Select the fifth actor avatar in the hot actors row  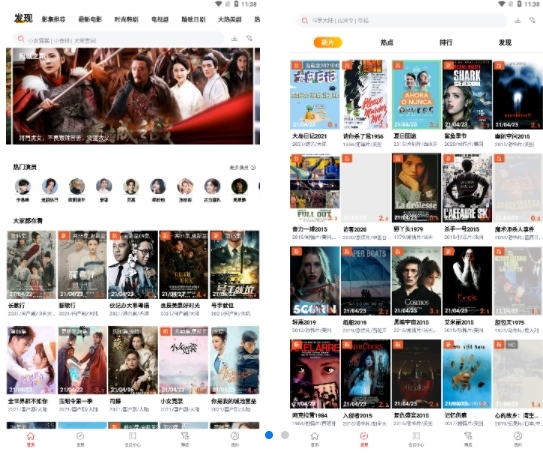click(x=131, y=186)
